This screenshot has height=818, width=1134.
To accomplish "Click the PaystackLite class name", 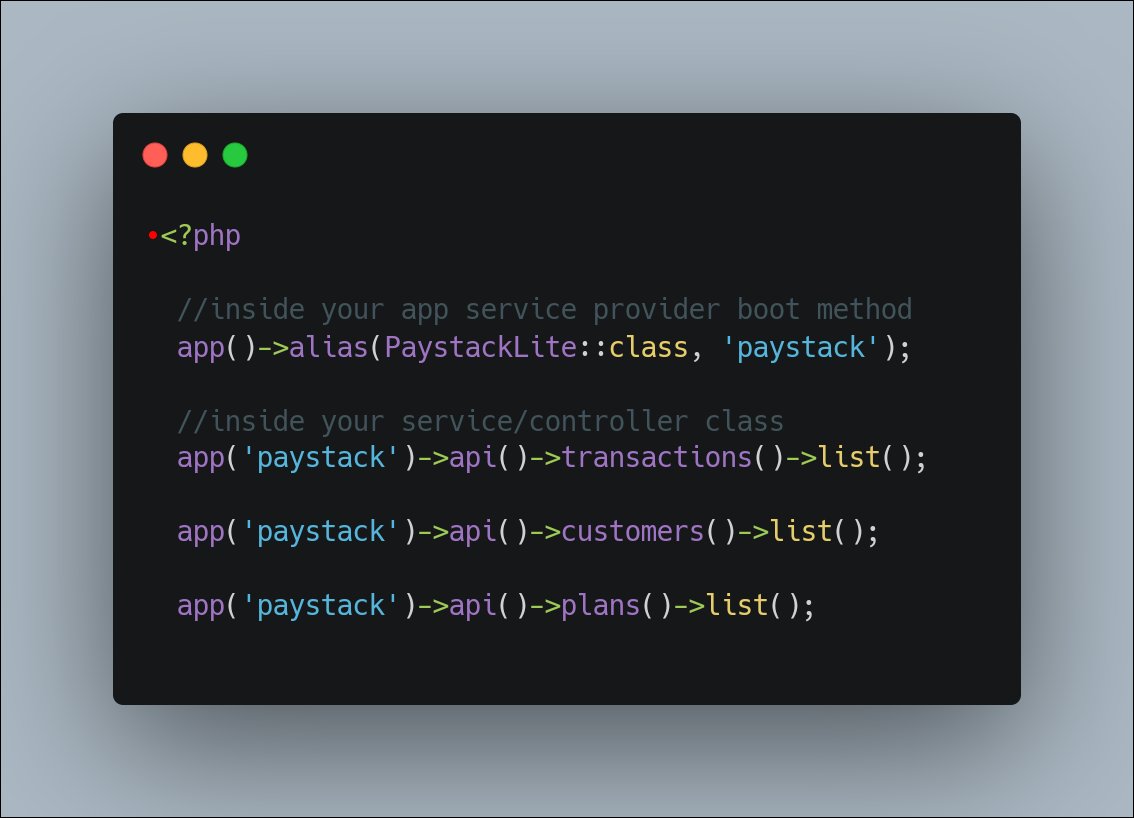I will pyautogui.click(x=480, y=347).
